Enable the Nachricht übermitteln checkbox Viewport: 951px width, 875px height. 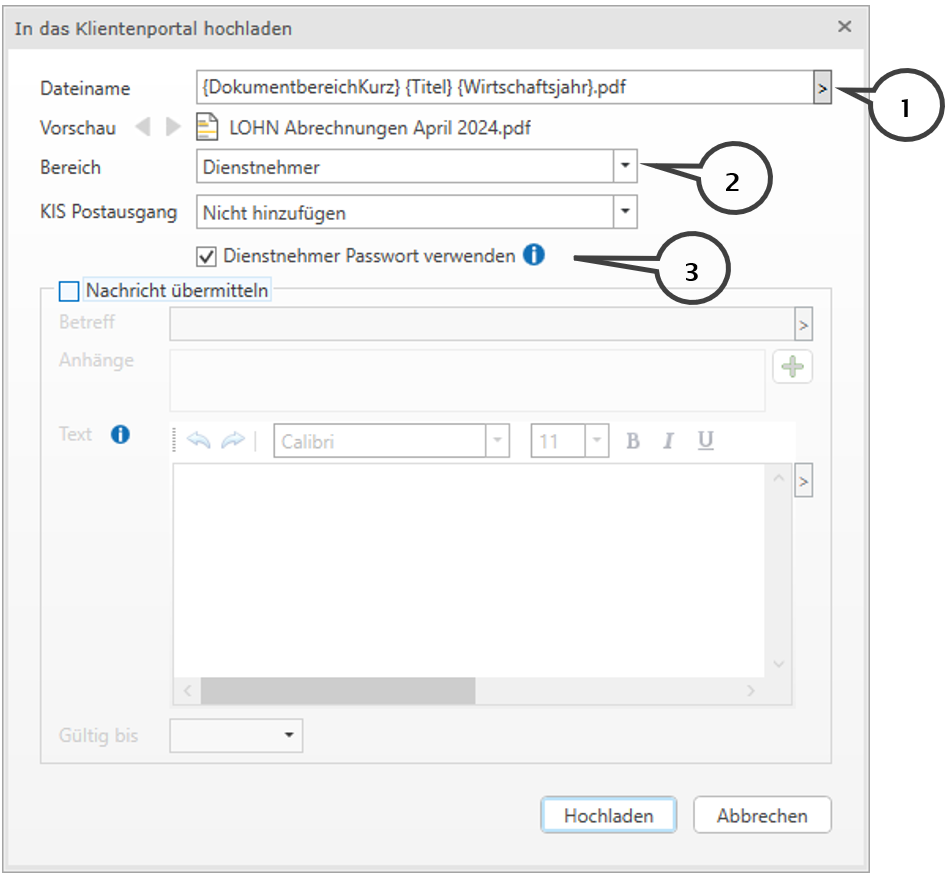coord(69,291)
